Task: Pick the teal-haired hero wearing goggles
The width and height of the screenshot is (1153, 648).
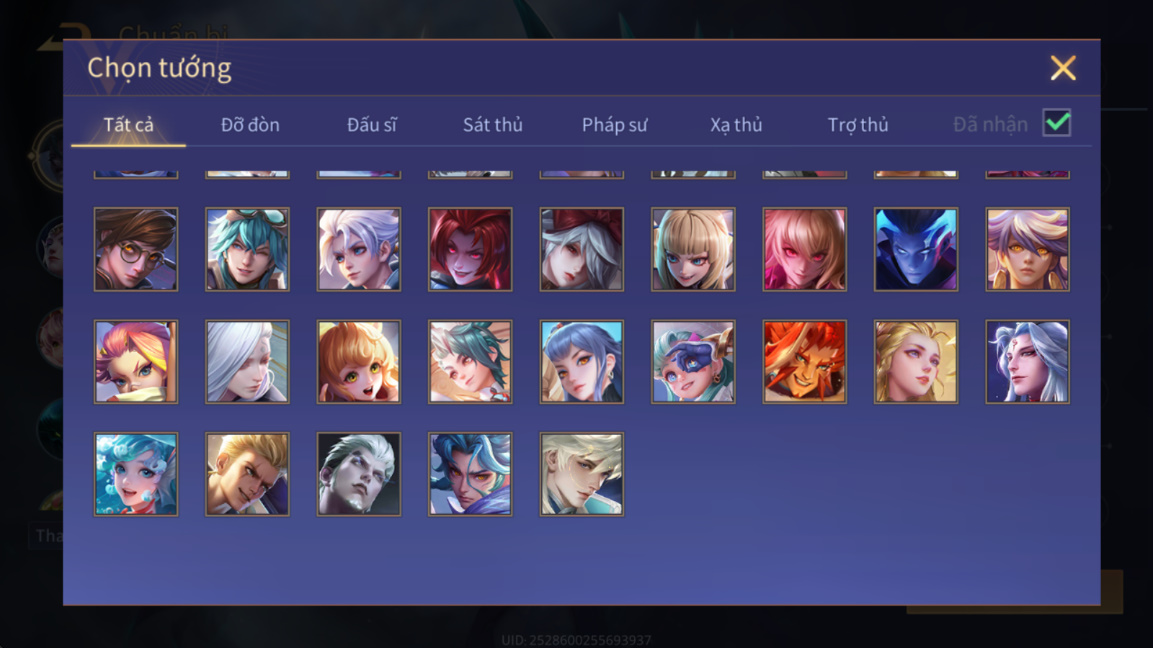Action: [247, 249]
